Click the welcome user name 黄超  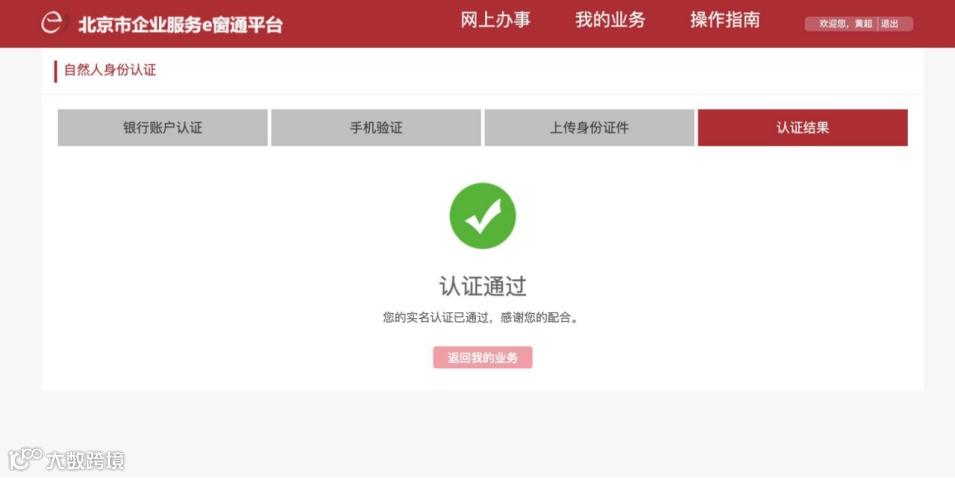[x=864, y=24]
